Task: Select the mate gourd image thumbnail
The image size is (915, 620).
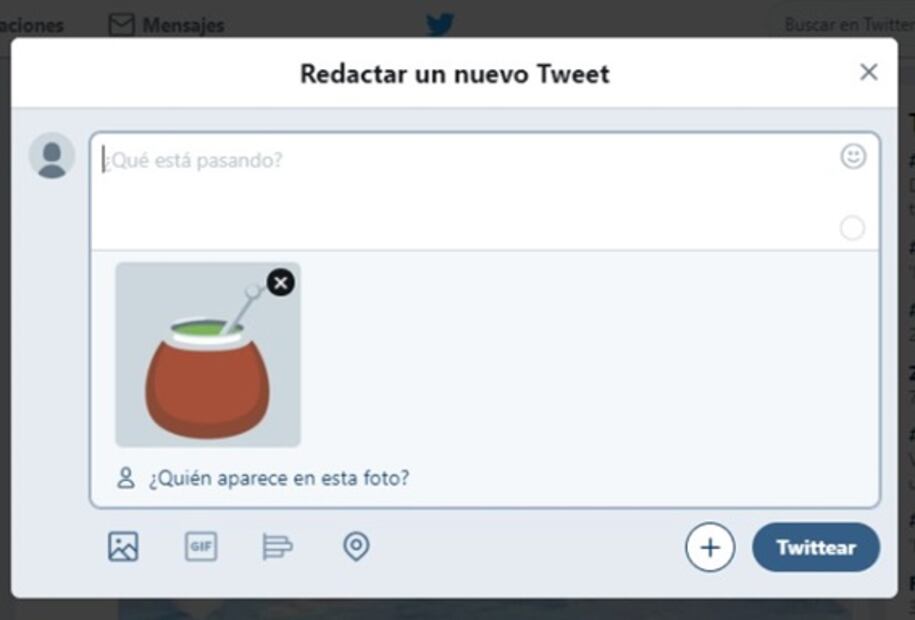Action: [208, 355]
